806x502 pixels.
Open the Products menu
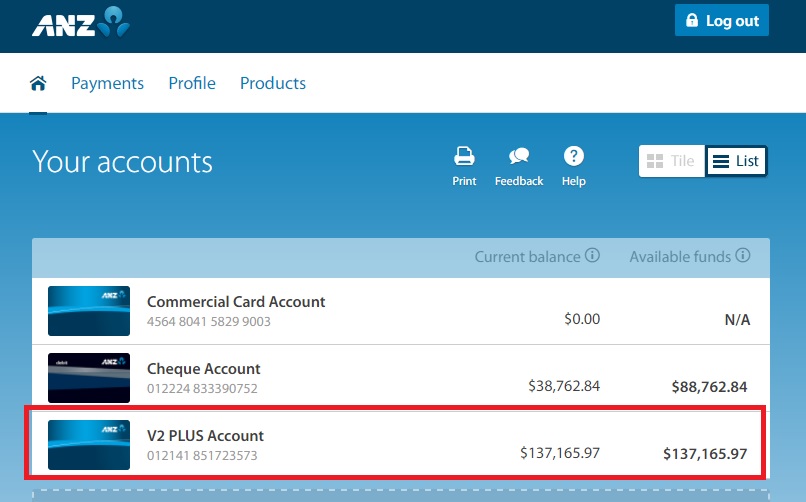(273, 83)
